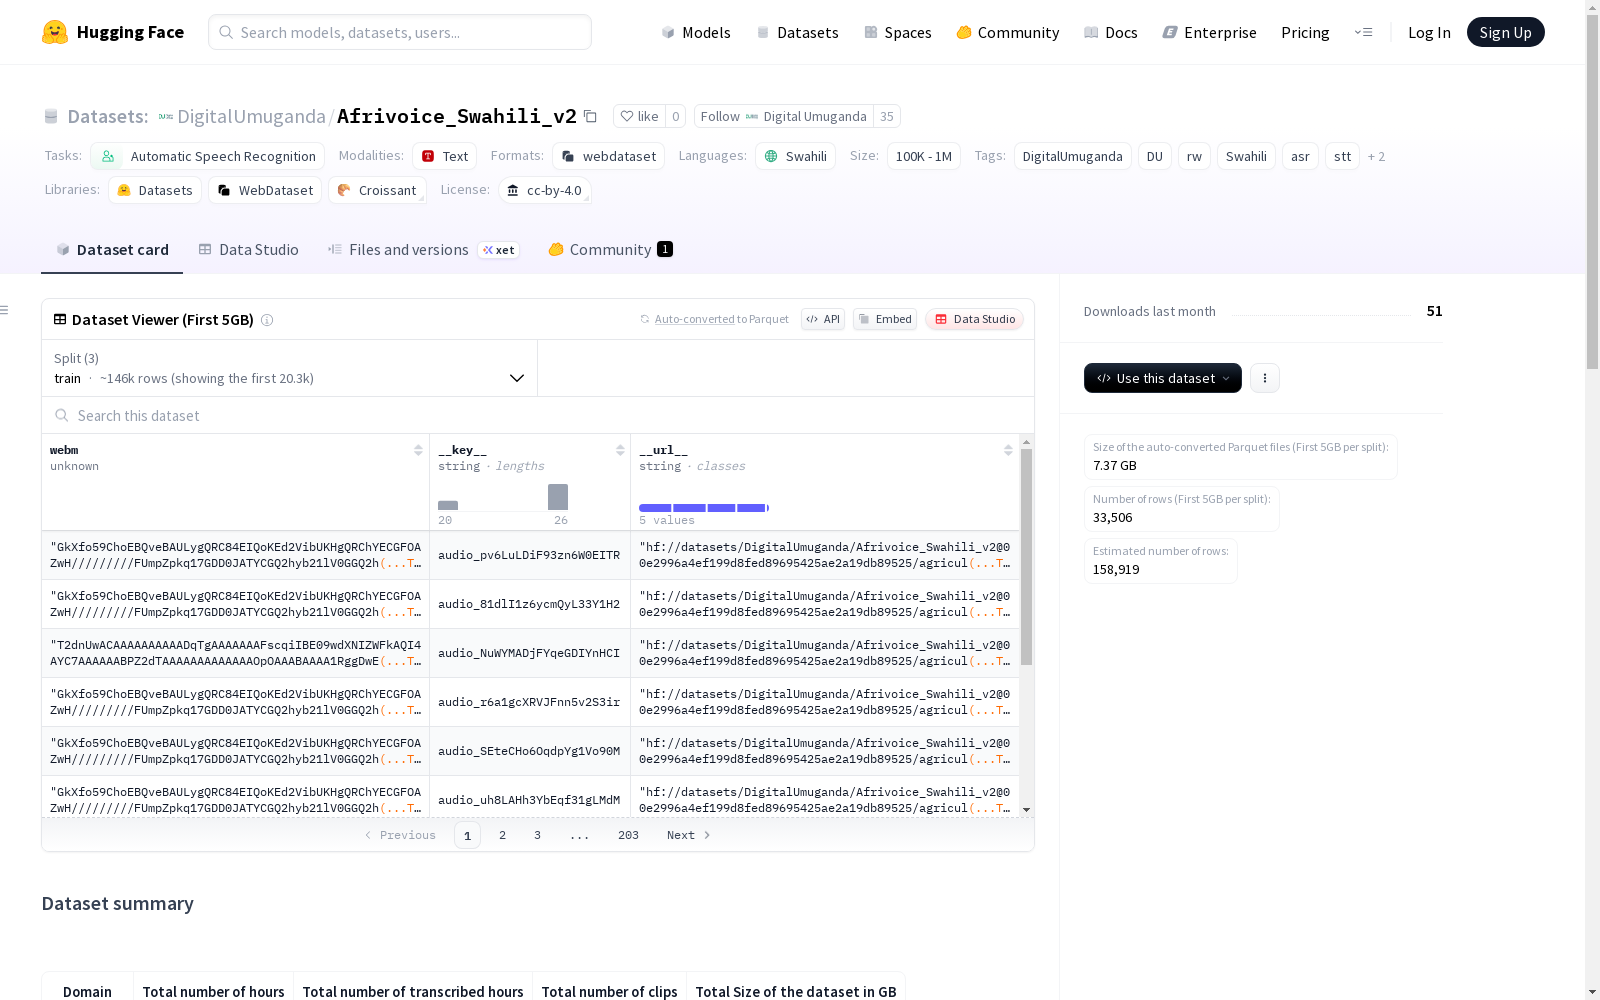1600x1000 pixels.
Task: Select current page 1 in pagination
Action: point(467,835)
